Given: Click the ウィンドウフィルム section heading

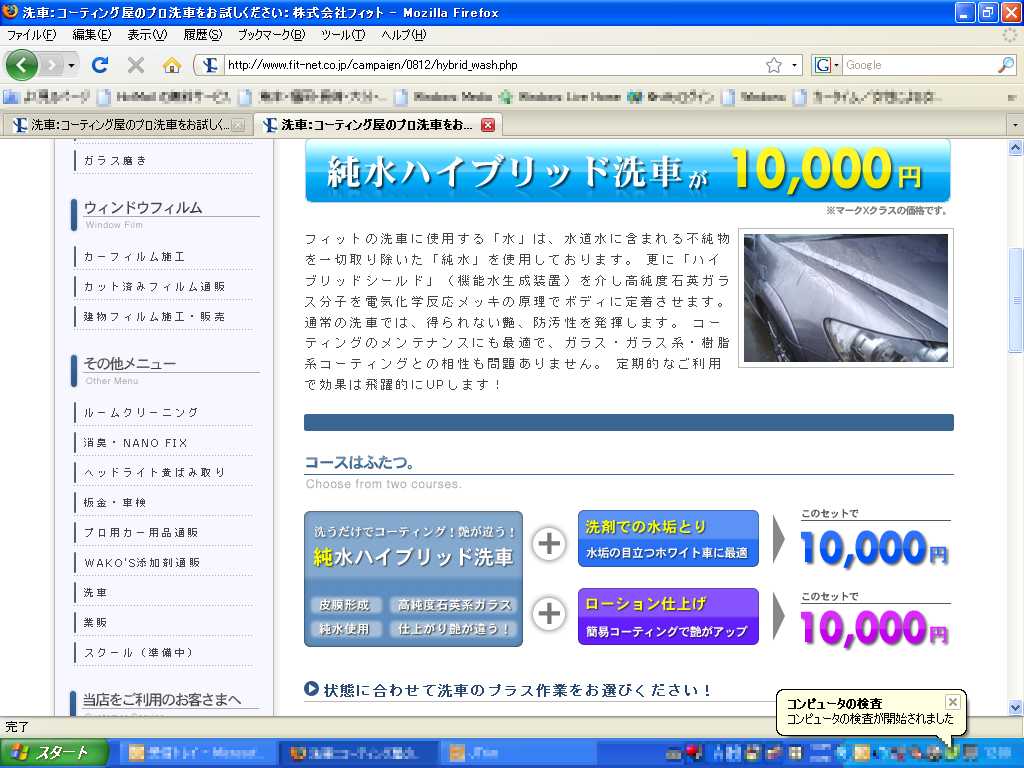Looking at the screenshot, I should (x=143, y=208).
